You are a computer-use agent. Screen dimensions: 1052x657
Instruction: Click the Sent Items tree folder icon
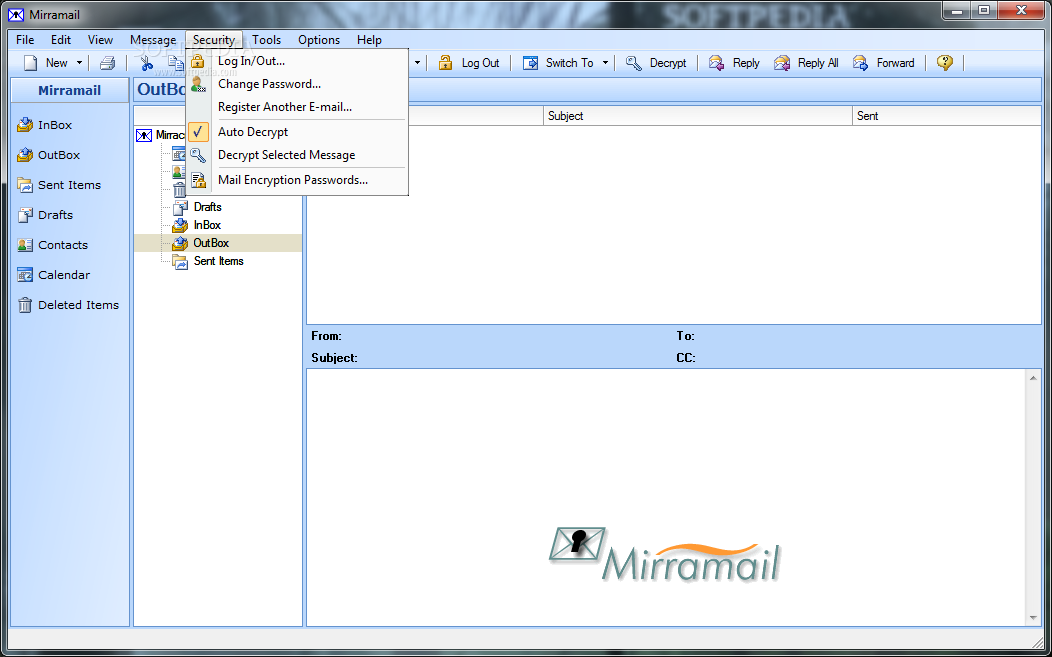(180, 262)
